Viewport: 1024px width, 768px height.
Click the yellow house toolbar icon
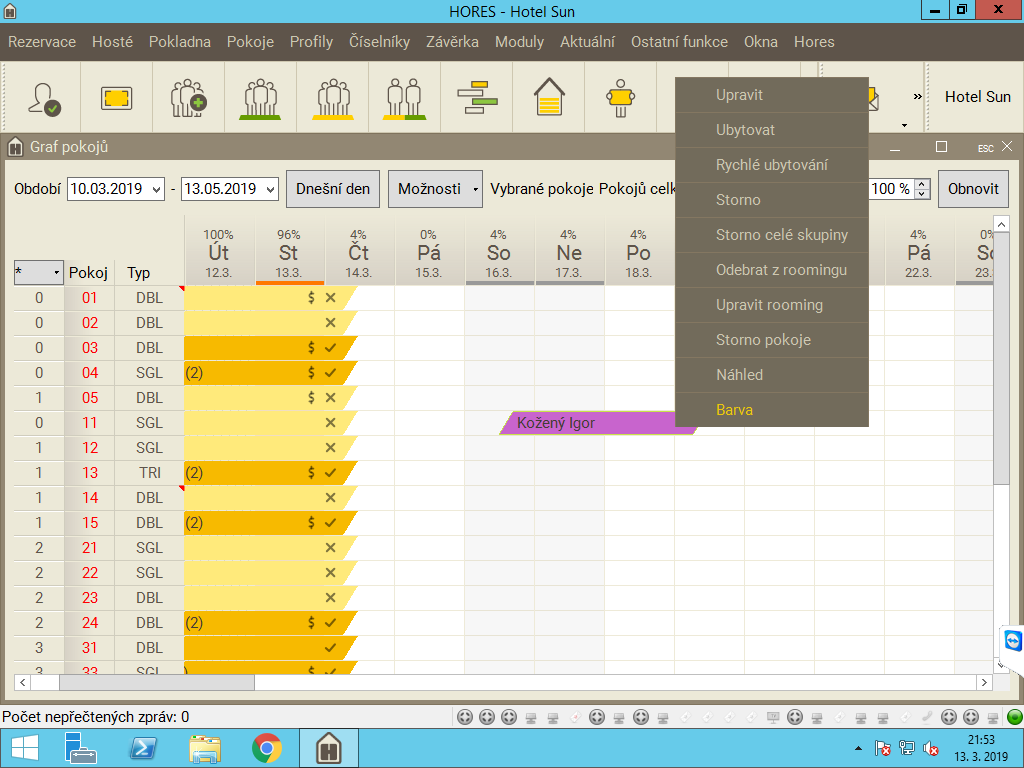(549, 97)
